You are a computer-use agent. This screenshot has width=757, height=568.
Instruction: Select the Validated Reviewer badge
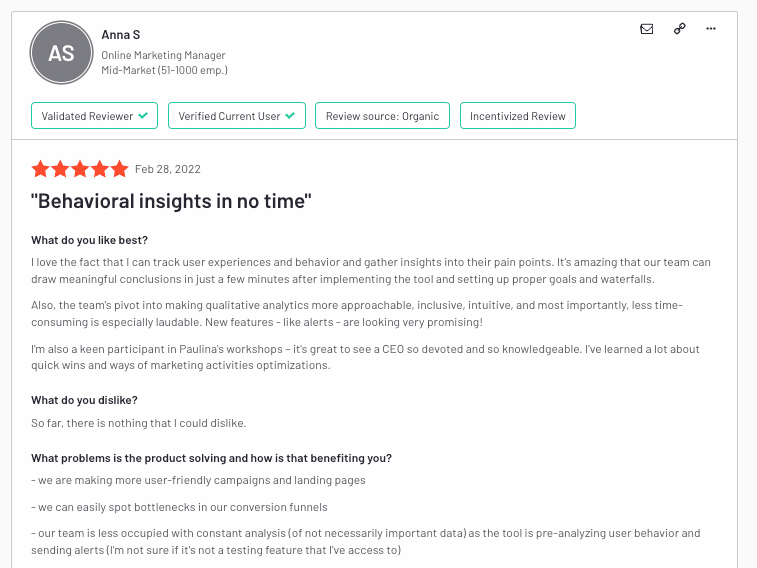95,116
